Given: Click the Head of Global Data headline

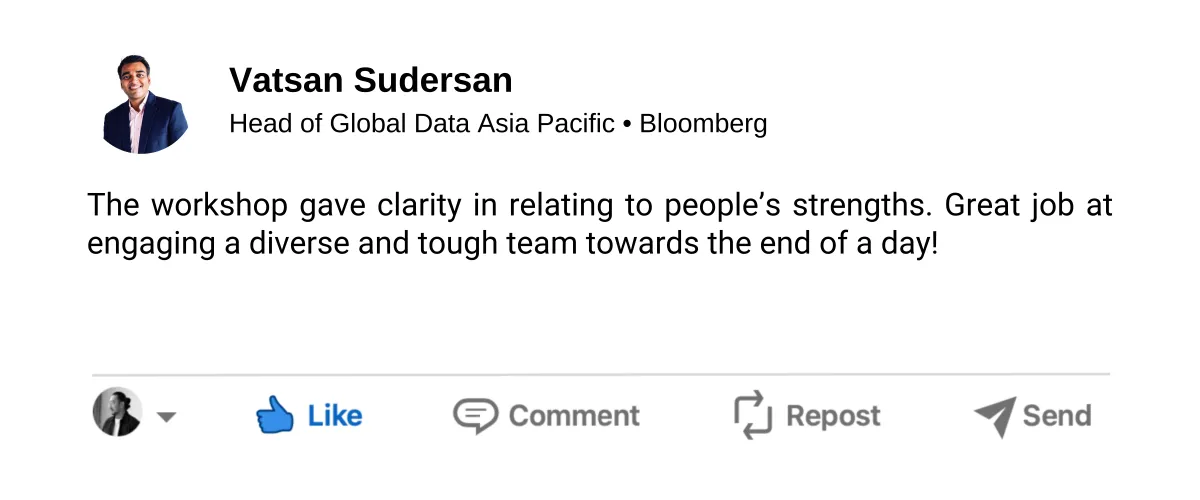Looking at the screenshot, I should click(422, 124).
